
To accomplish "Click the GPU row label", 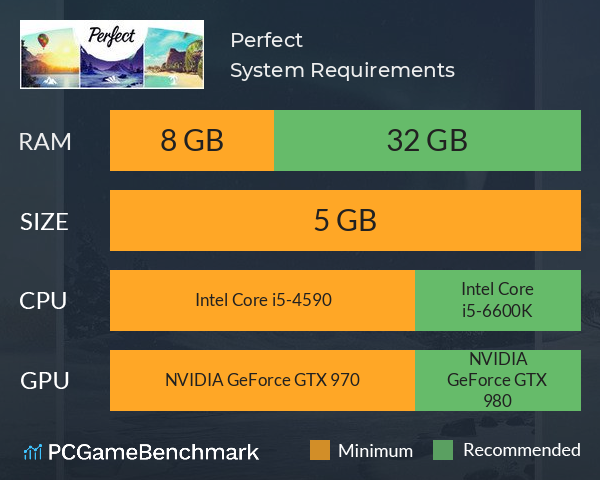I will [x=44, y=380].
